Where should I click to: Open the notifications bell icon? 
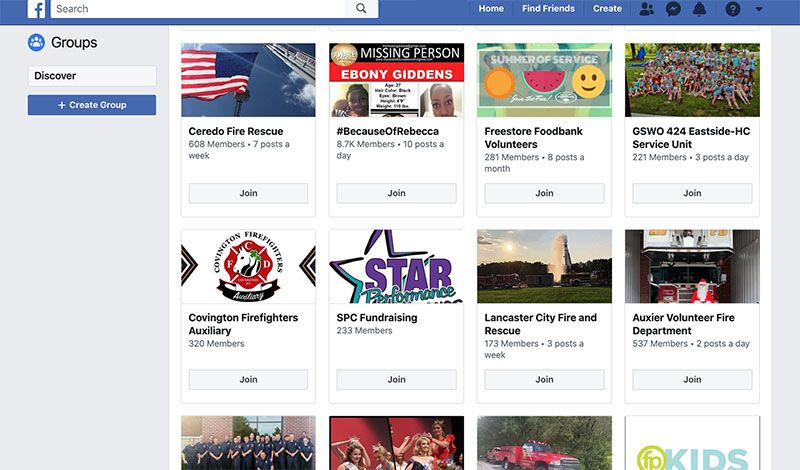[699, 9]
